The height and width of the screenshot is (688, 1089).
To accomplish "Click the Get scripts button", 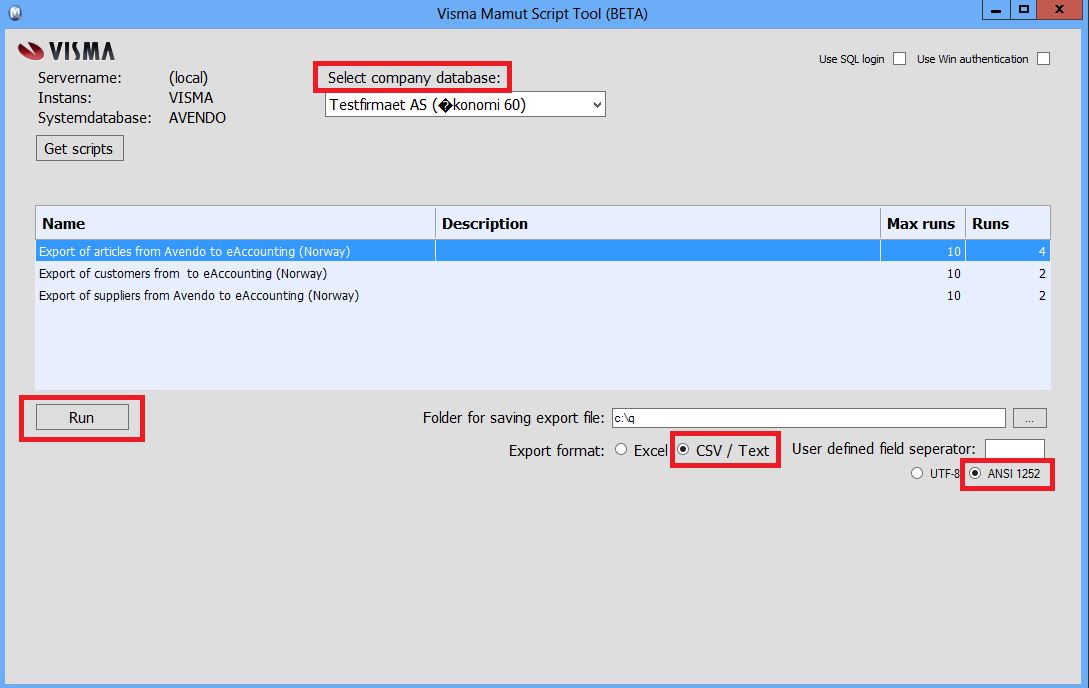I will point(80,149).
